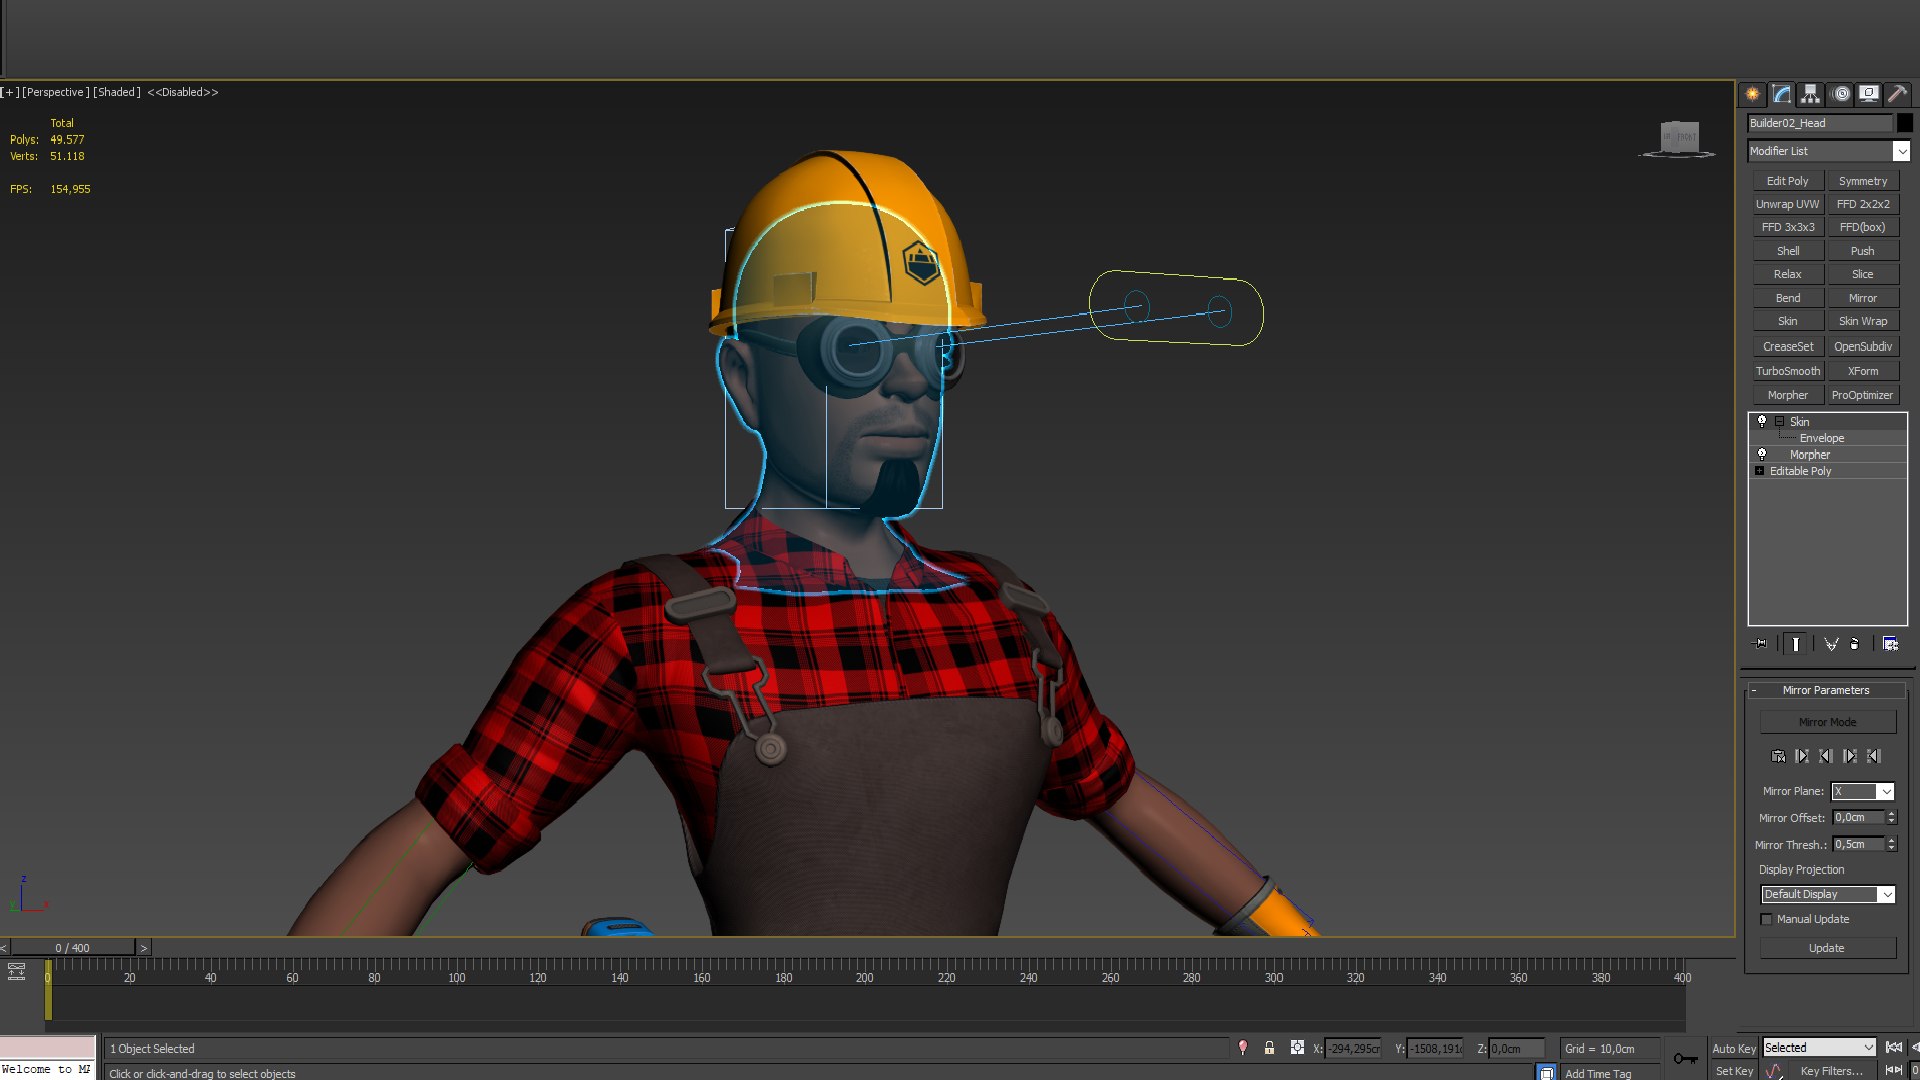Open the Default Display projection dropdown
This screenshot has height=1080, width=1920.
1827,894
